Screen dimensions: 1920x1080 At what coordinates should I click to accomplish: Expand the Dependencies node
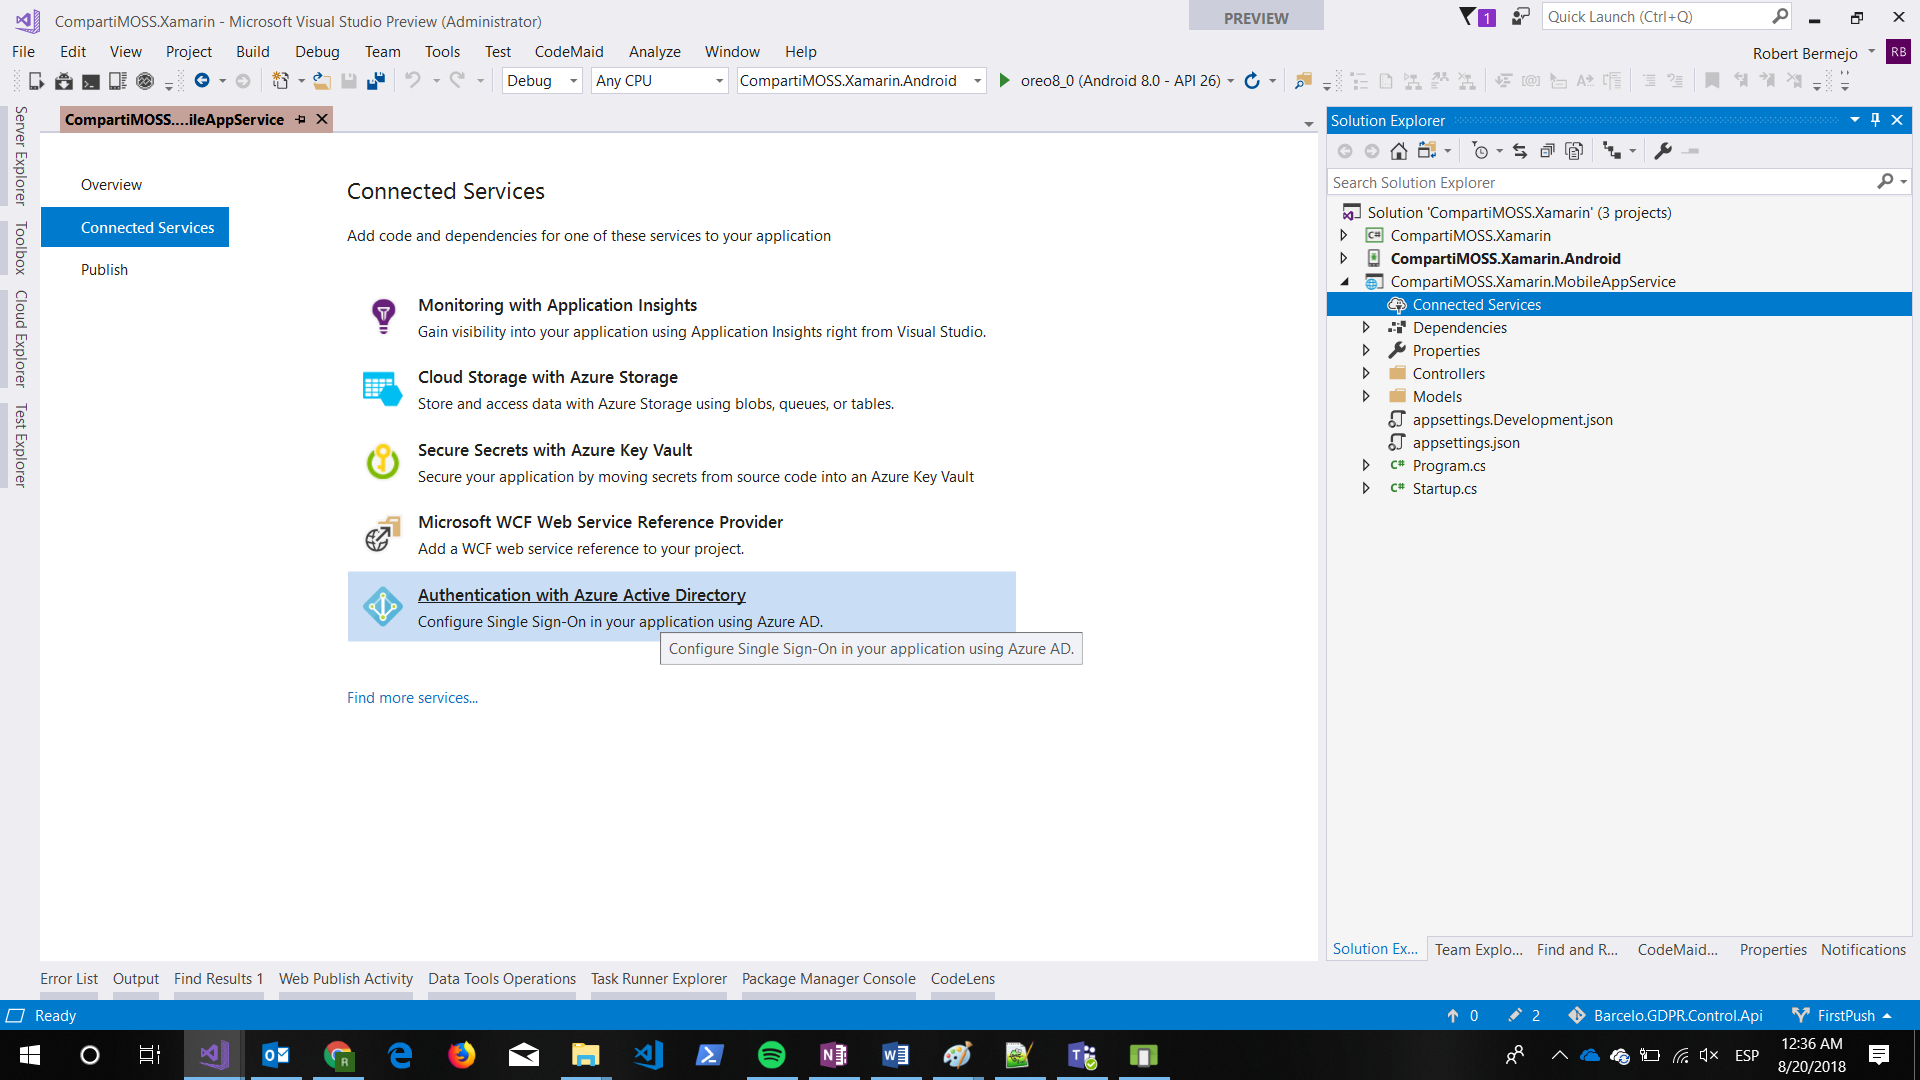(1367, 327)
